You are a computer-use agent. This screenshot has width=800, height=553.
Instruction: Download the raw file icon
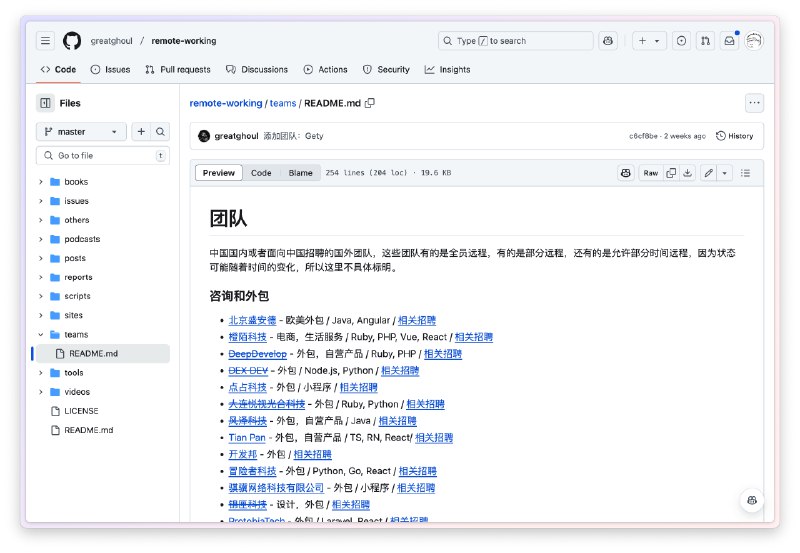pyautogui.click(x=687, y=173)
